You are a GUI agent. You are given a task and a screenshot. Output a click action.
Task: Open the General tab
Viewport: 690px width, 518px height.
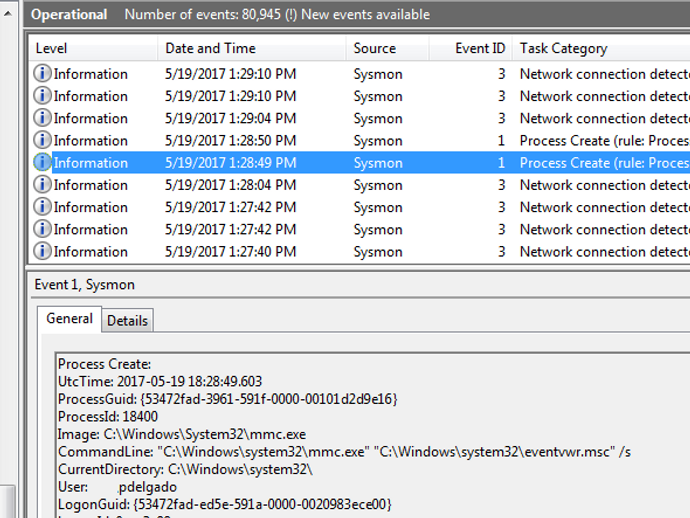tap(70, 319)
